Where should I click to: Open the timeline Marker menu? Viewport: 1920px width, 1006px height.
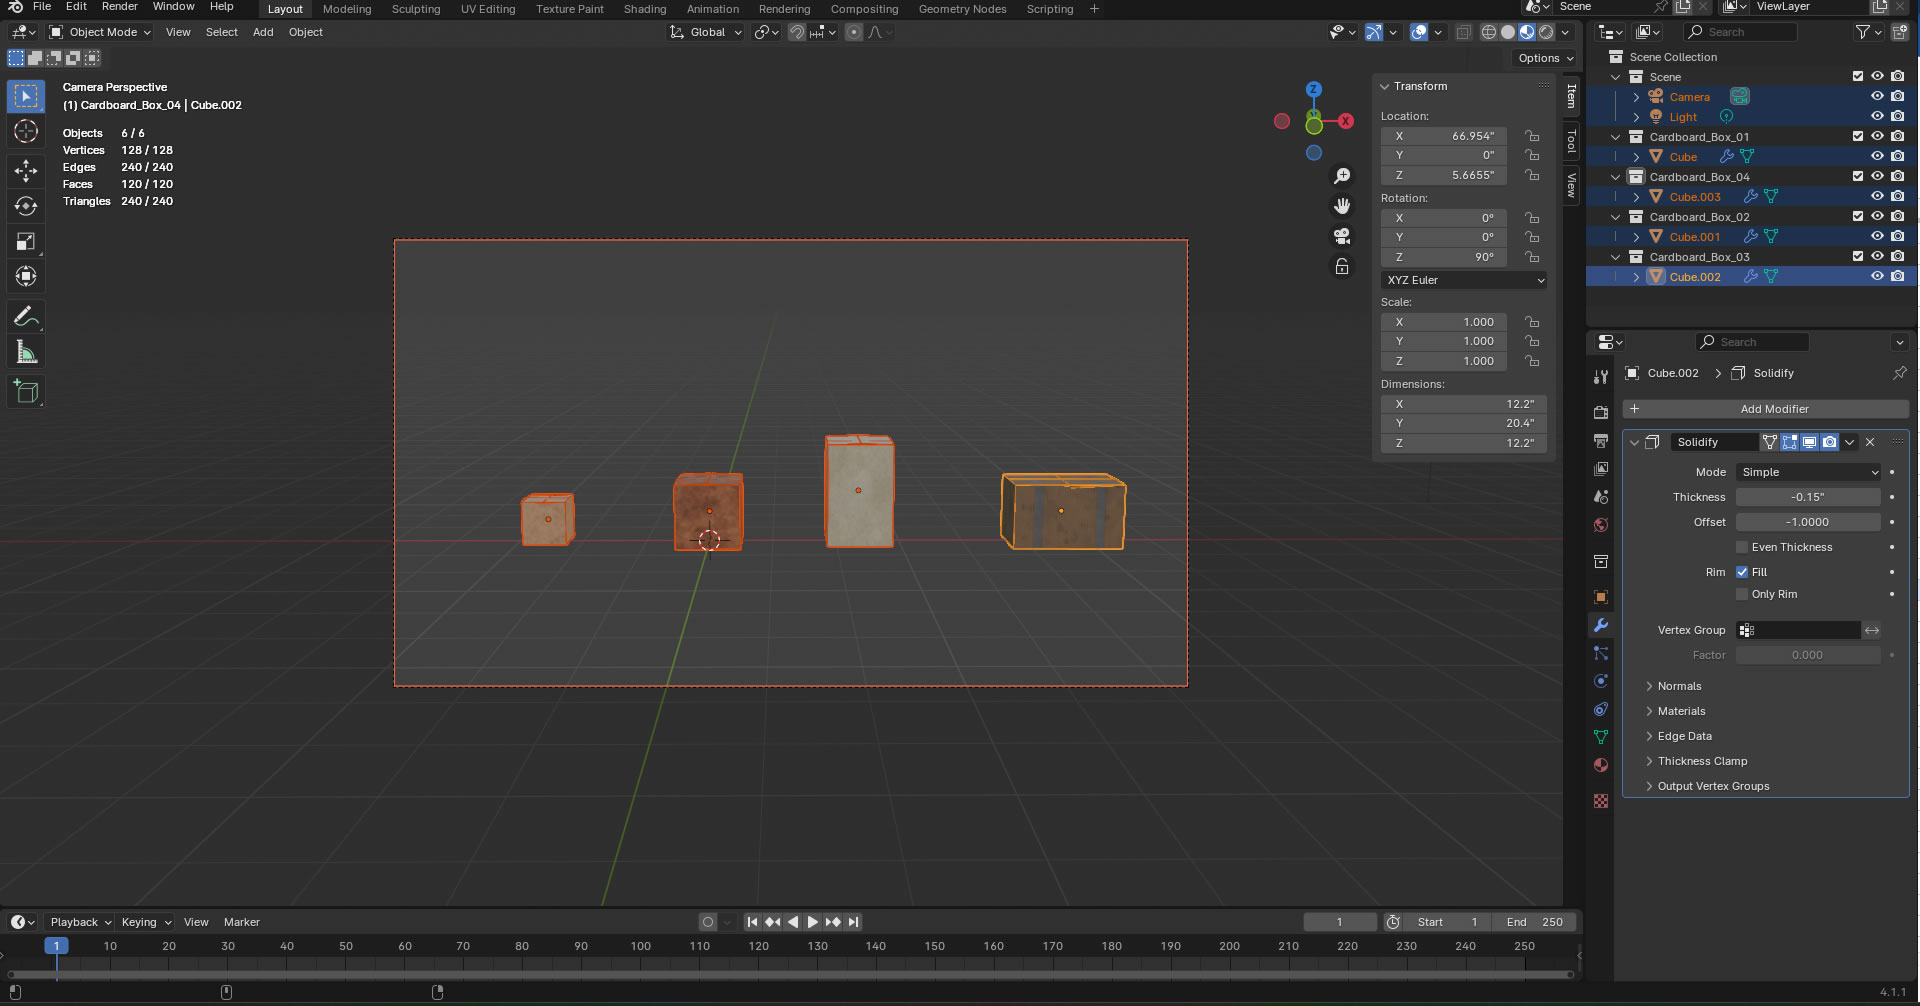[241, 922]
